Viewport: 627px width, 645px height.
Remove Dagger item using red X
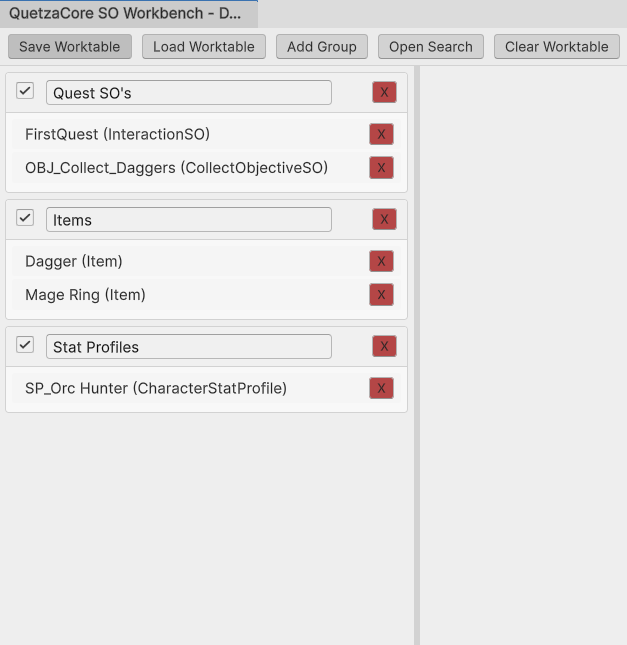[381, 262]
